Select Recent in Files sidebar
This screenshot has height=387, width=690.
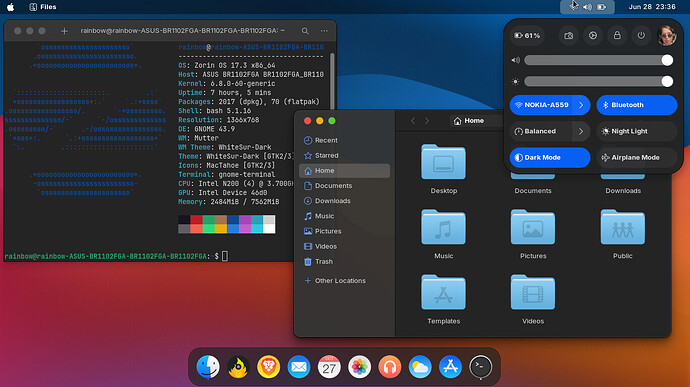(x=344, y=140)
